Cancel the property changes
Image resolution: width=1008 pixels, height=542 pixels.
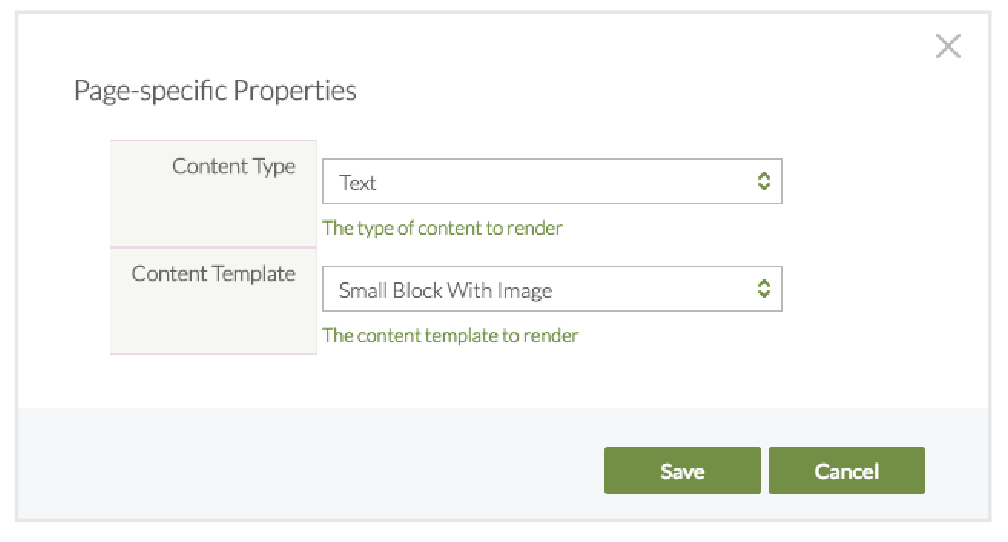click(846, 471)
